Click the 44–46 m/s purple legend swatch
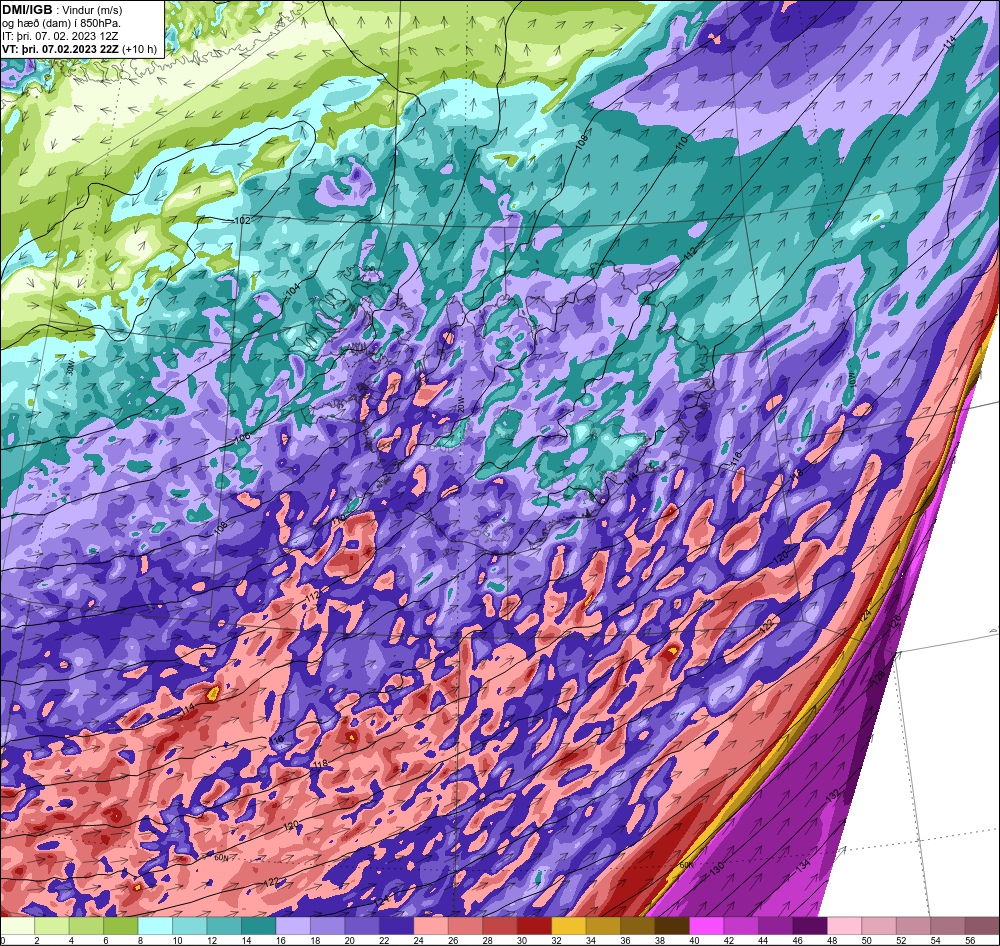This screenshot has height=946, width=1000. coord(776,926)
